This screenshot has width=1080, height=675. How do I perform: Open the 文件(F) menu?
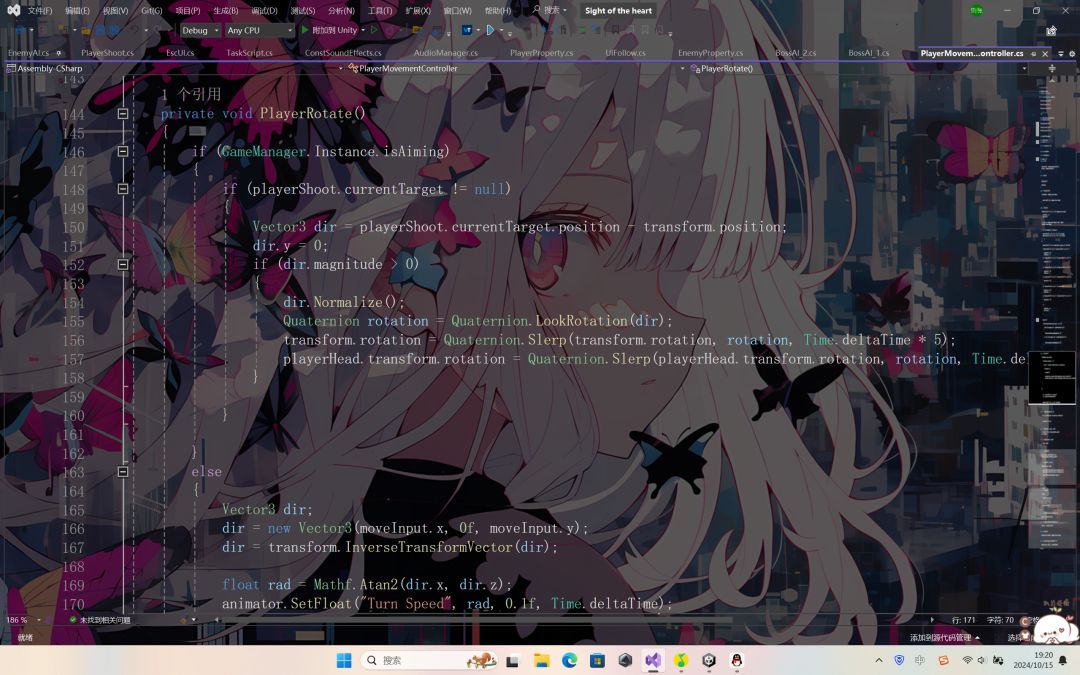[x=39, y=10]
